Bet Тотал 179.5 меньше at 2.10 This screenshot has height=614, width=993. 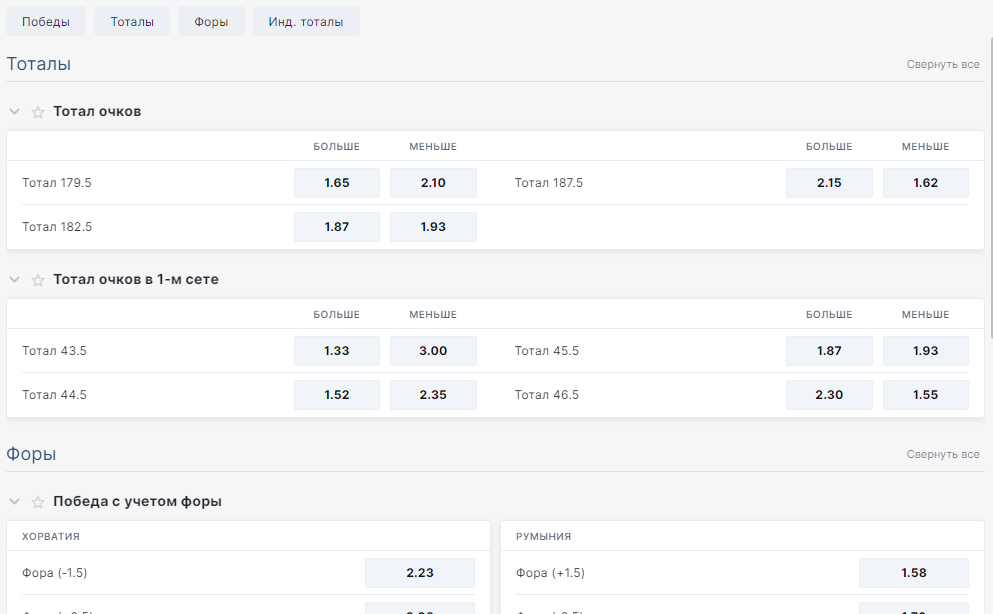point(433,183)
